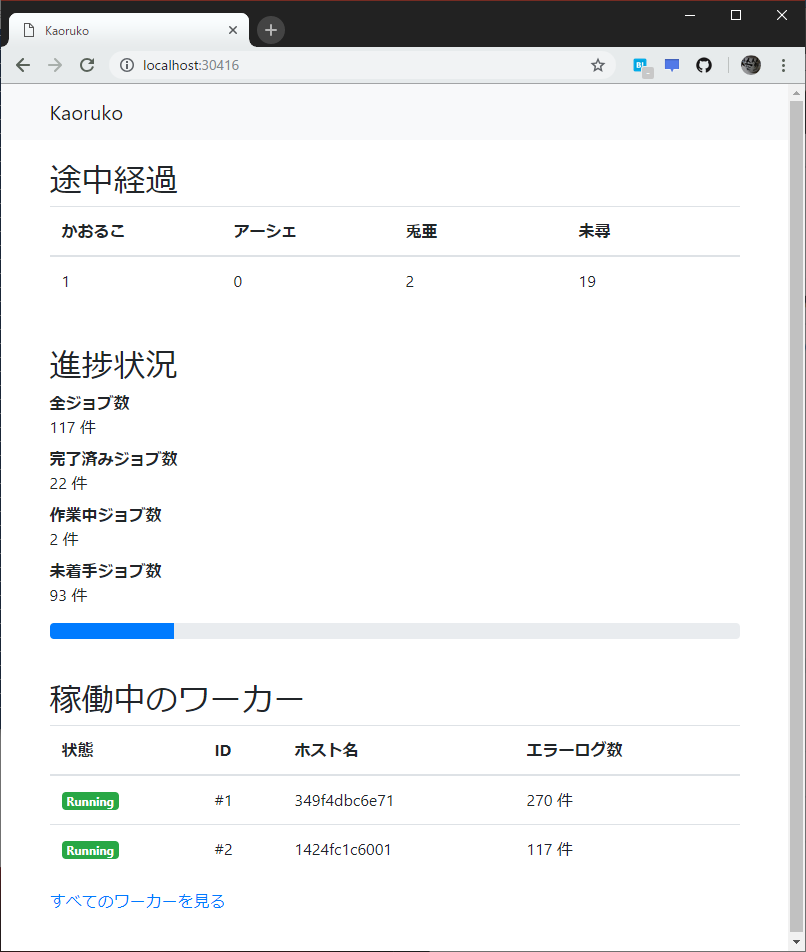Select worker #2's 117 件 error count
The image size is (806, 952).
pyautogui.click(x=549, y=850)
